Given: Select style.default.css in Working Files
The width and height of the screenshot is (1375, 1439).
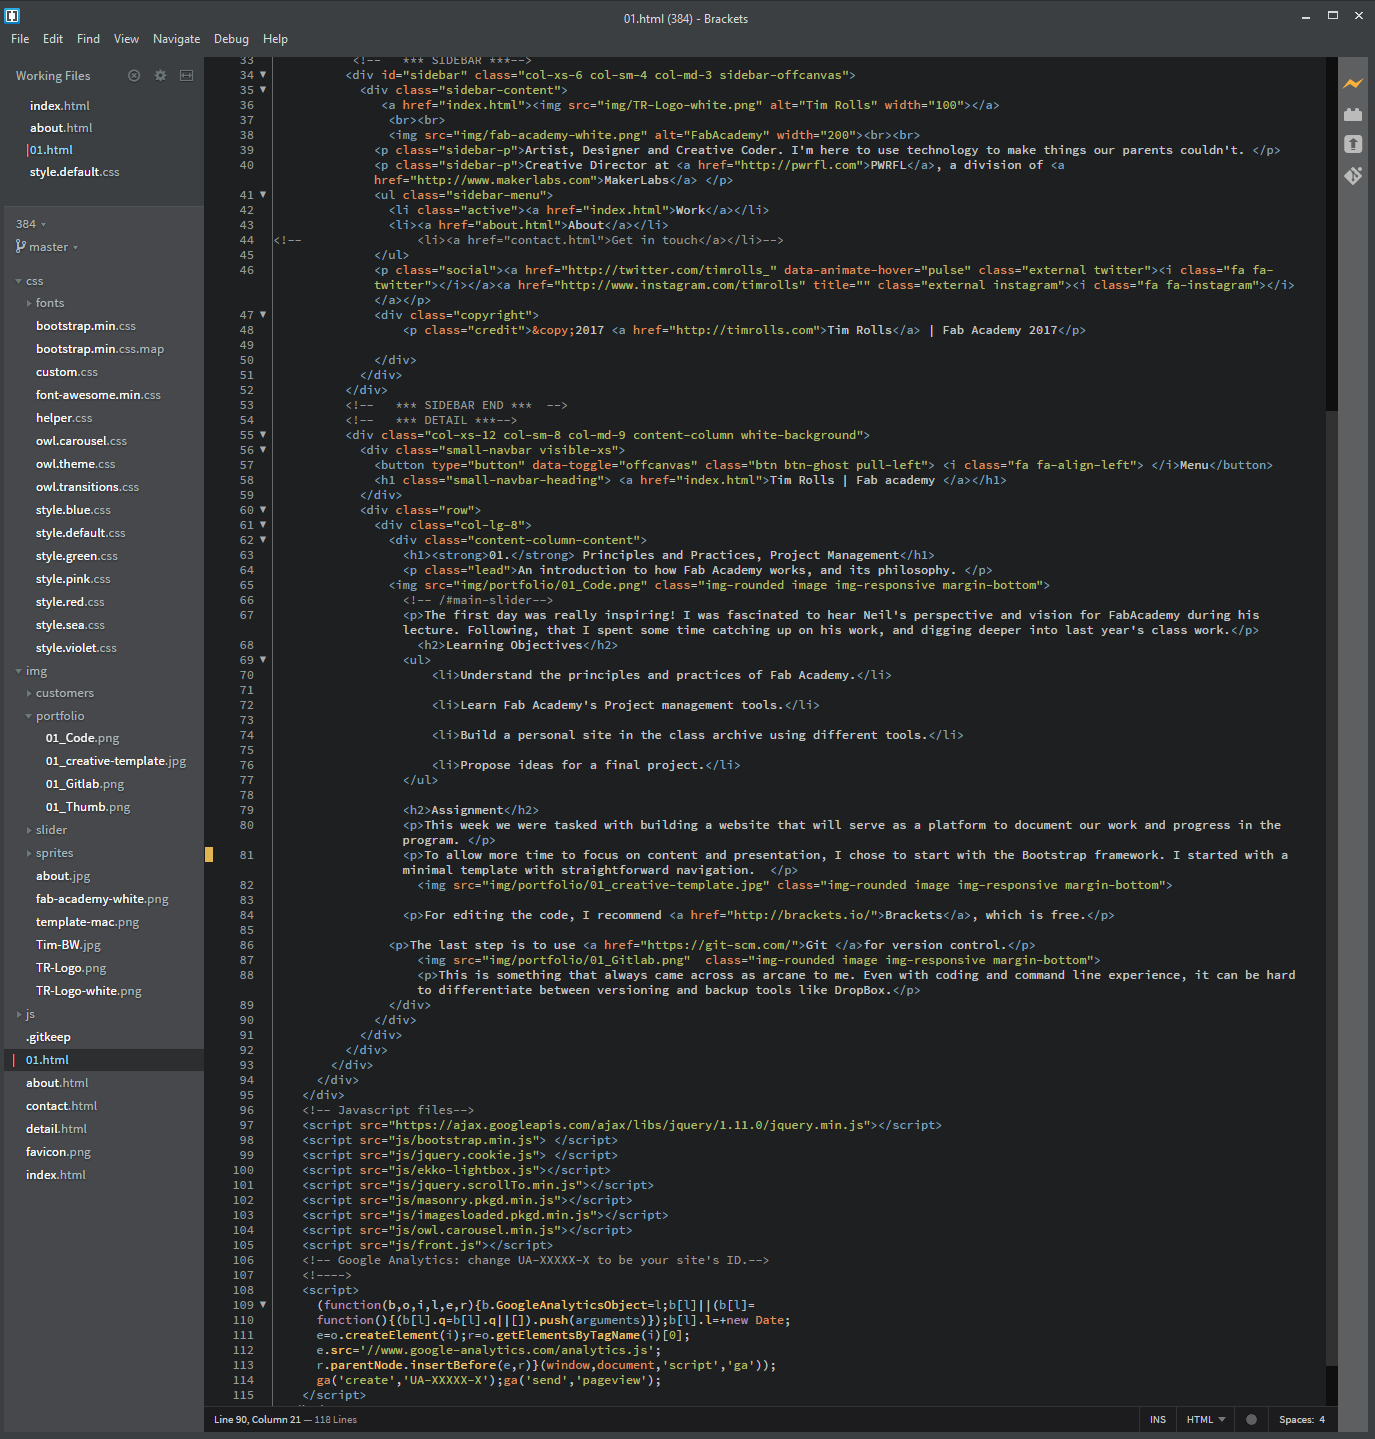Looking at the screenshot, I should pyautogui.click(x=75, y=172).
